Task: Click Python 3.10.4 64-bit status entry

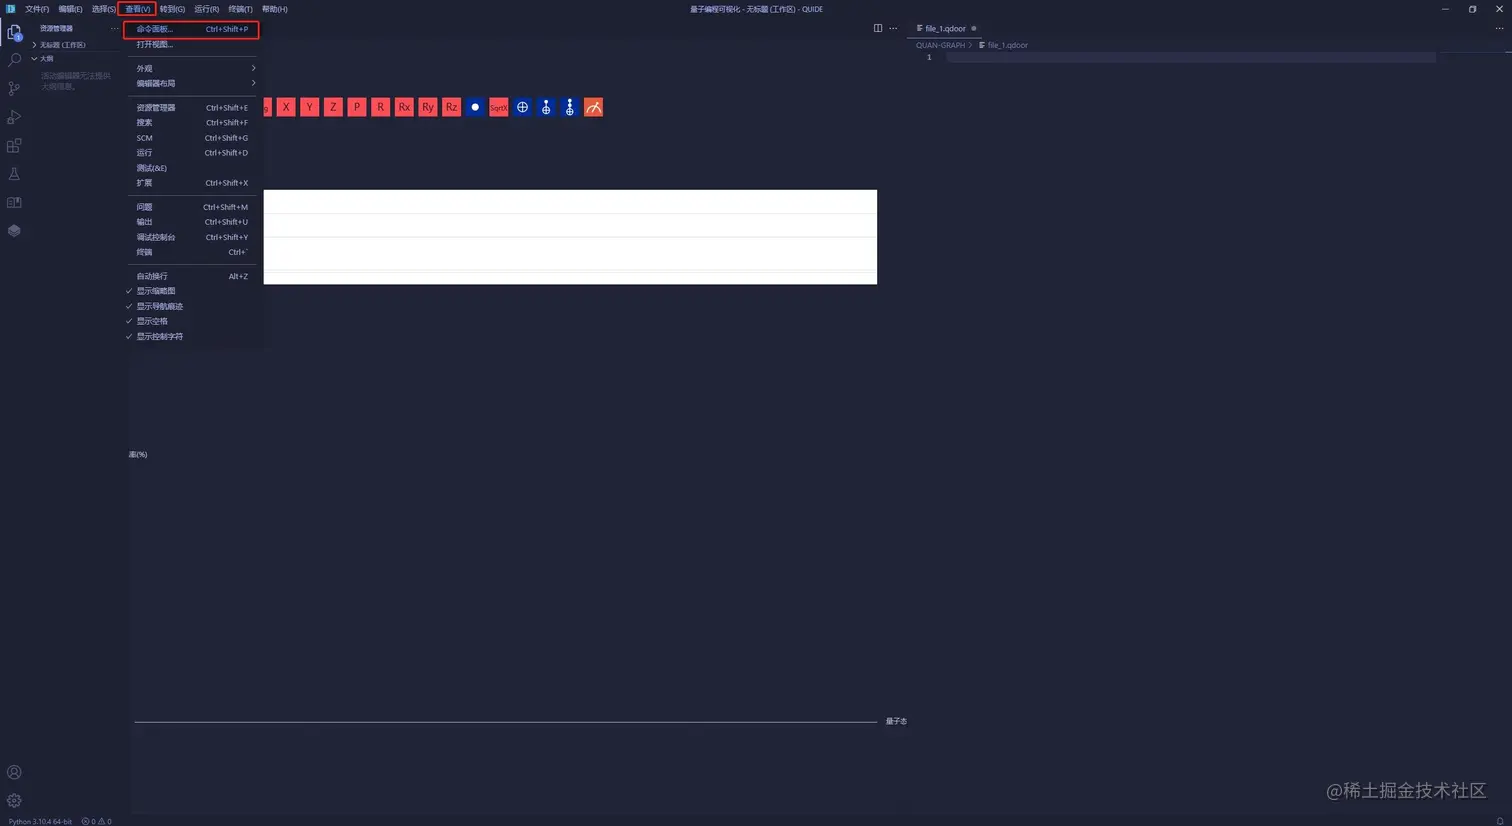Action: 40,821
